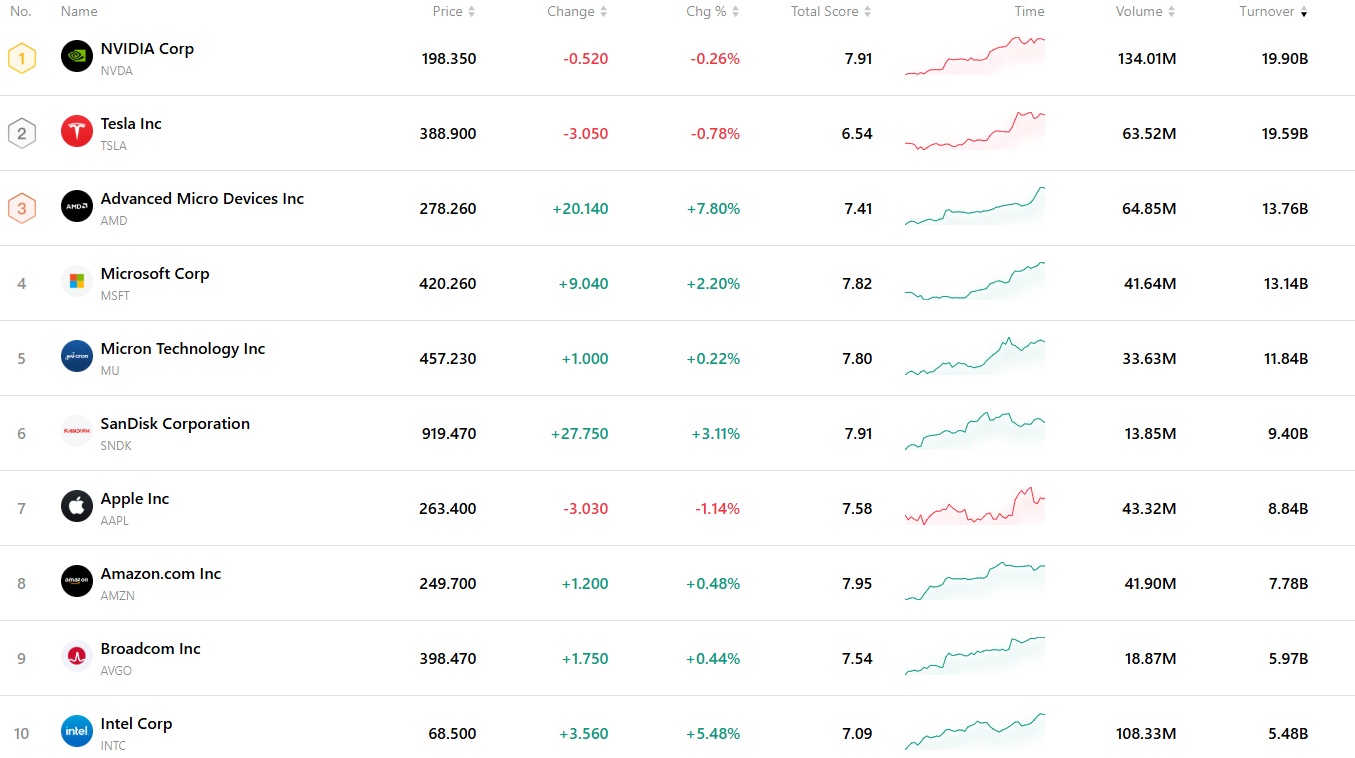
Task: Click the SanDisk Corporation logo
Action: coord(76,431)
